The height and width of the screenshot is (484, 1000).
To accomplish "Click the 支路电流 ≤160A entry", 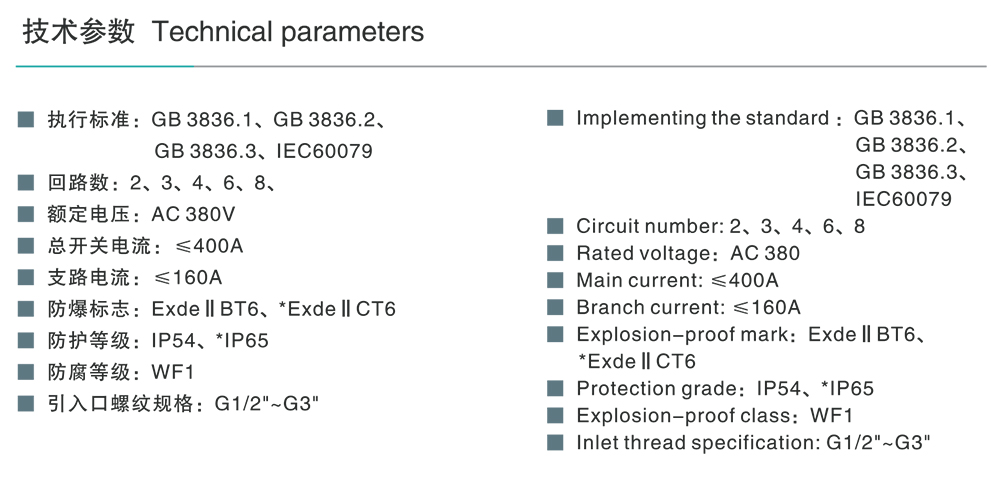I will click(135, 278).
